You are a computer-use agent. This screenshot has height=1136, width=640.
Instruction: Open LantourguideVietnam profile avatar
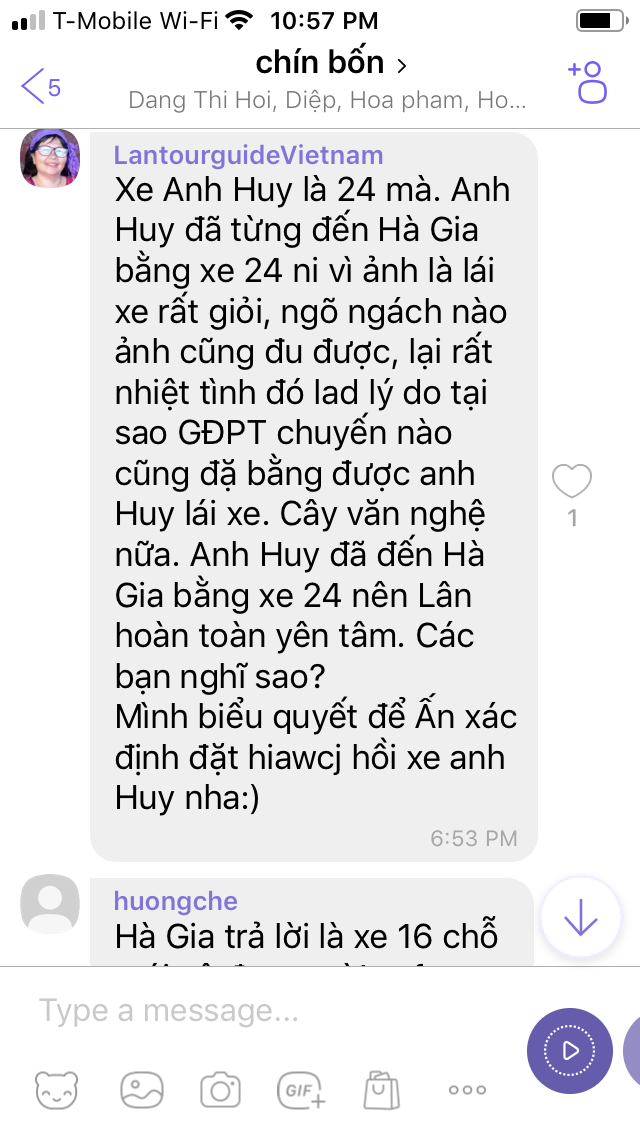click(x=50, y=158)
